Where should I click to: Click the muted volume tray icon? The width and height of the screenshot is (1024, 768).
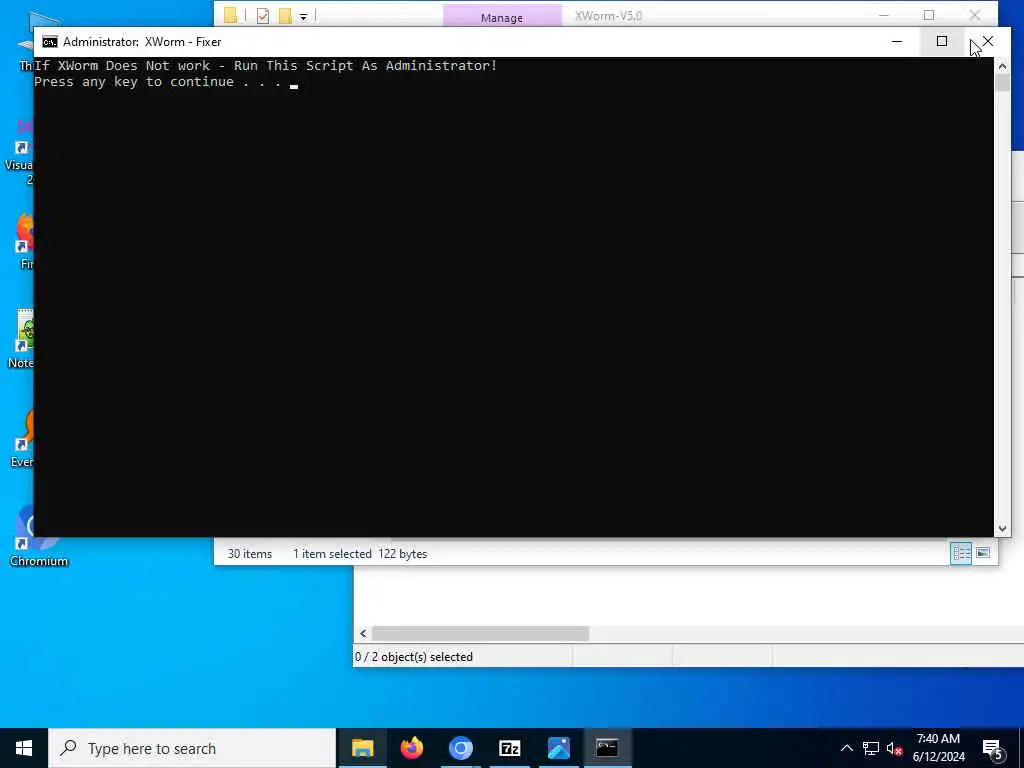point(894,748)
